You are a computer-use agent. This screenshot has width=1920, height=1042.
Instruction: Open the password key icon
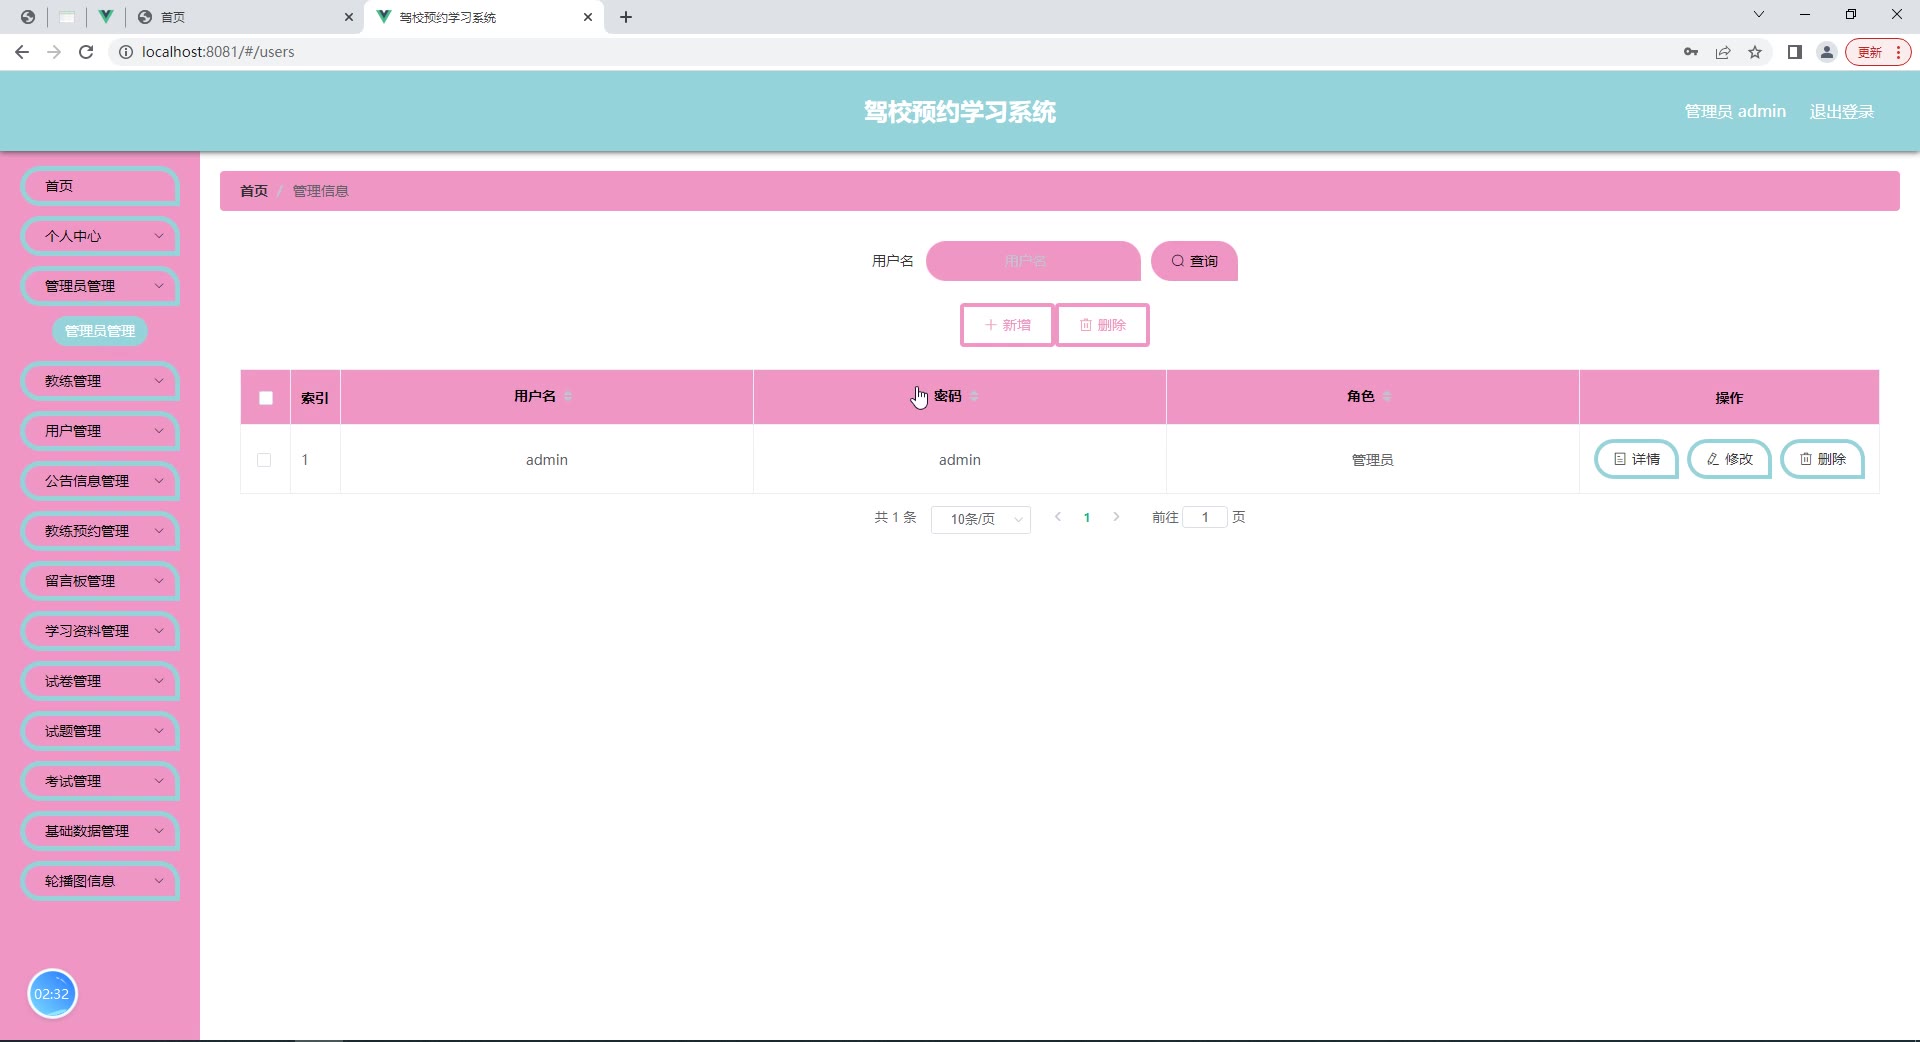tap(1691, 52)
